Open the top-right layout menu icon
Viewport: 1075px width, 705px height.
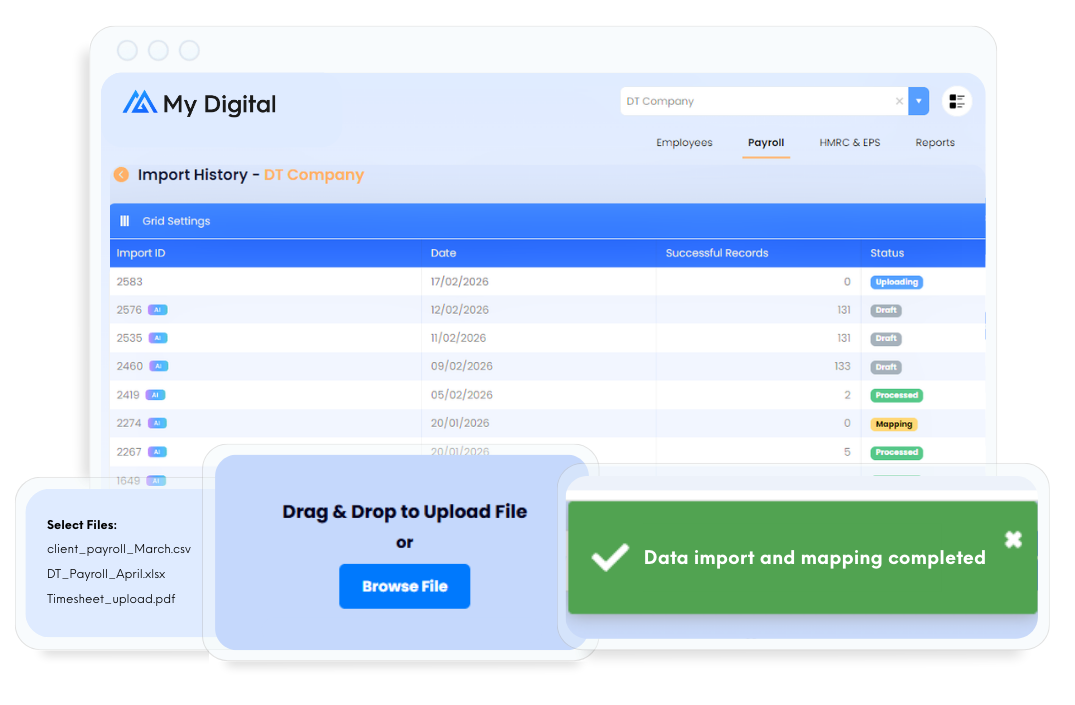click(957, 101)
